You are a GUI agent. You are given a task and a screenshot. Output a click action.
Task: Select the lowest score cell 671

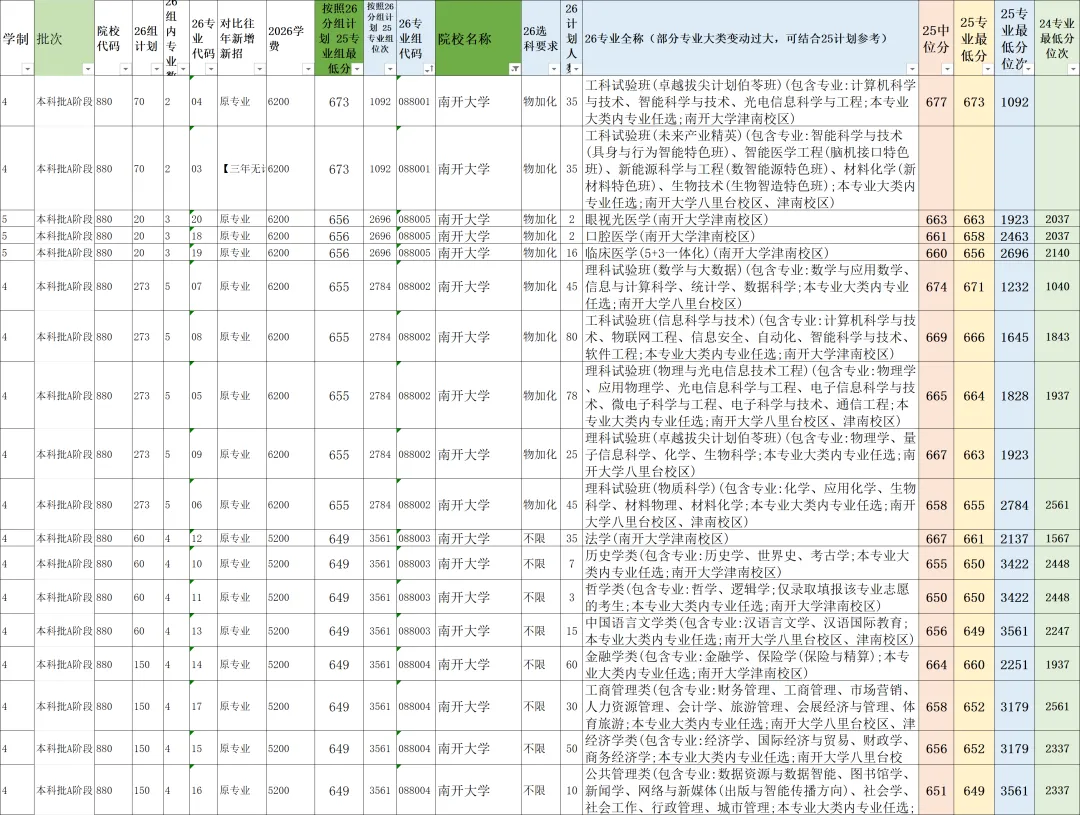click(974, 286)
